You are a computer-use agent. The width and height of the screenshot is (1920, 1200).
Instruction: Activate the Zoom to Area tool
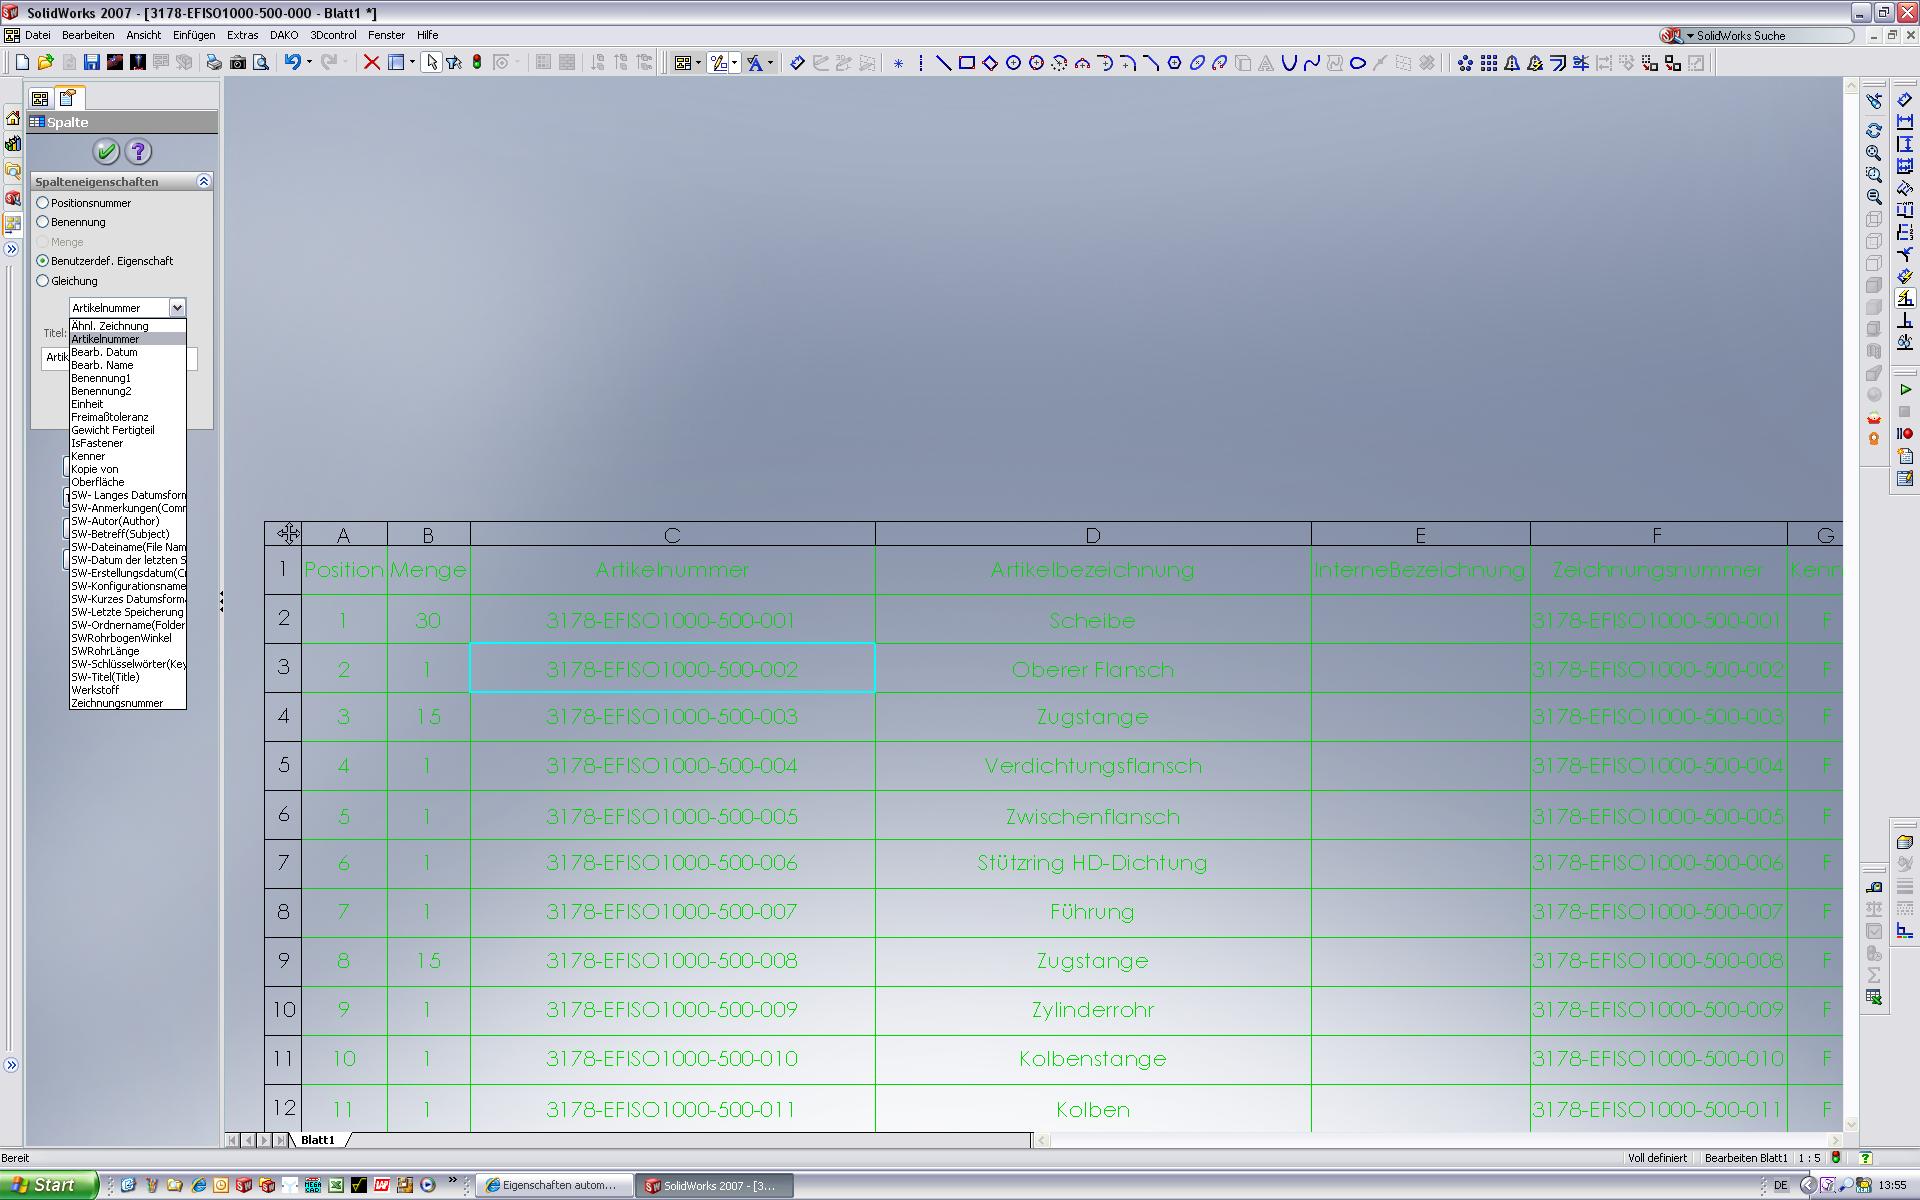1873,174
